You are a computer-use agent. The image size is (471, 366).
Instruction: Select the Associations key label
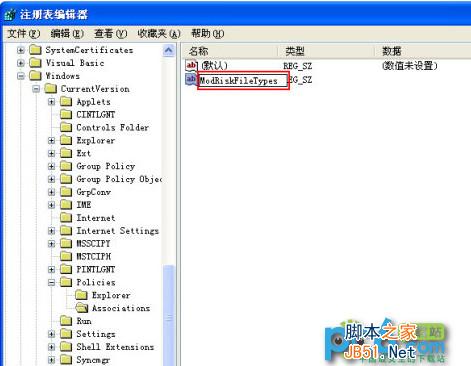[x=121, y=308]
